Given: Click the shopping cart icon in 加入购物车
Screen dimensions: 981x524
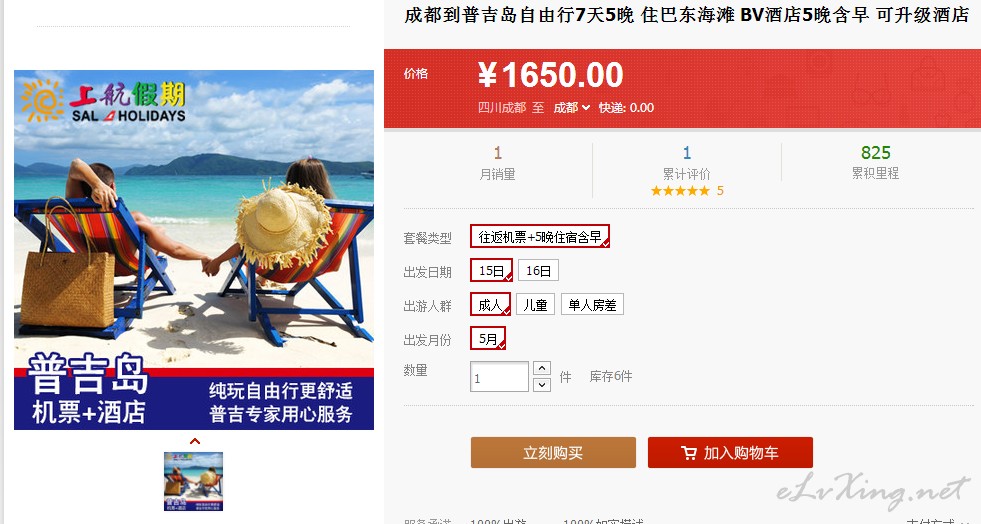Looking at the screenshot, I should click(689, 453).
